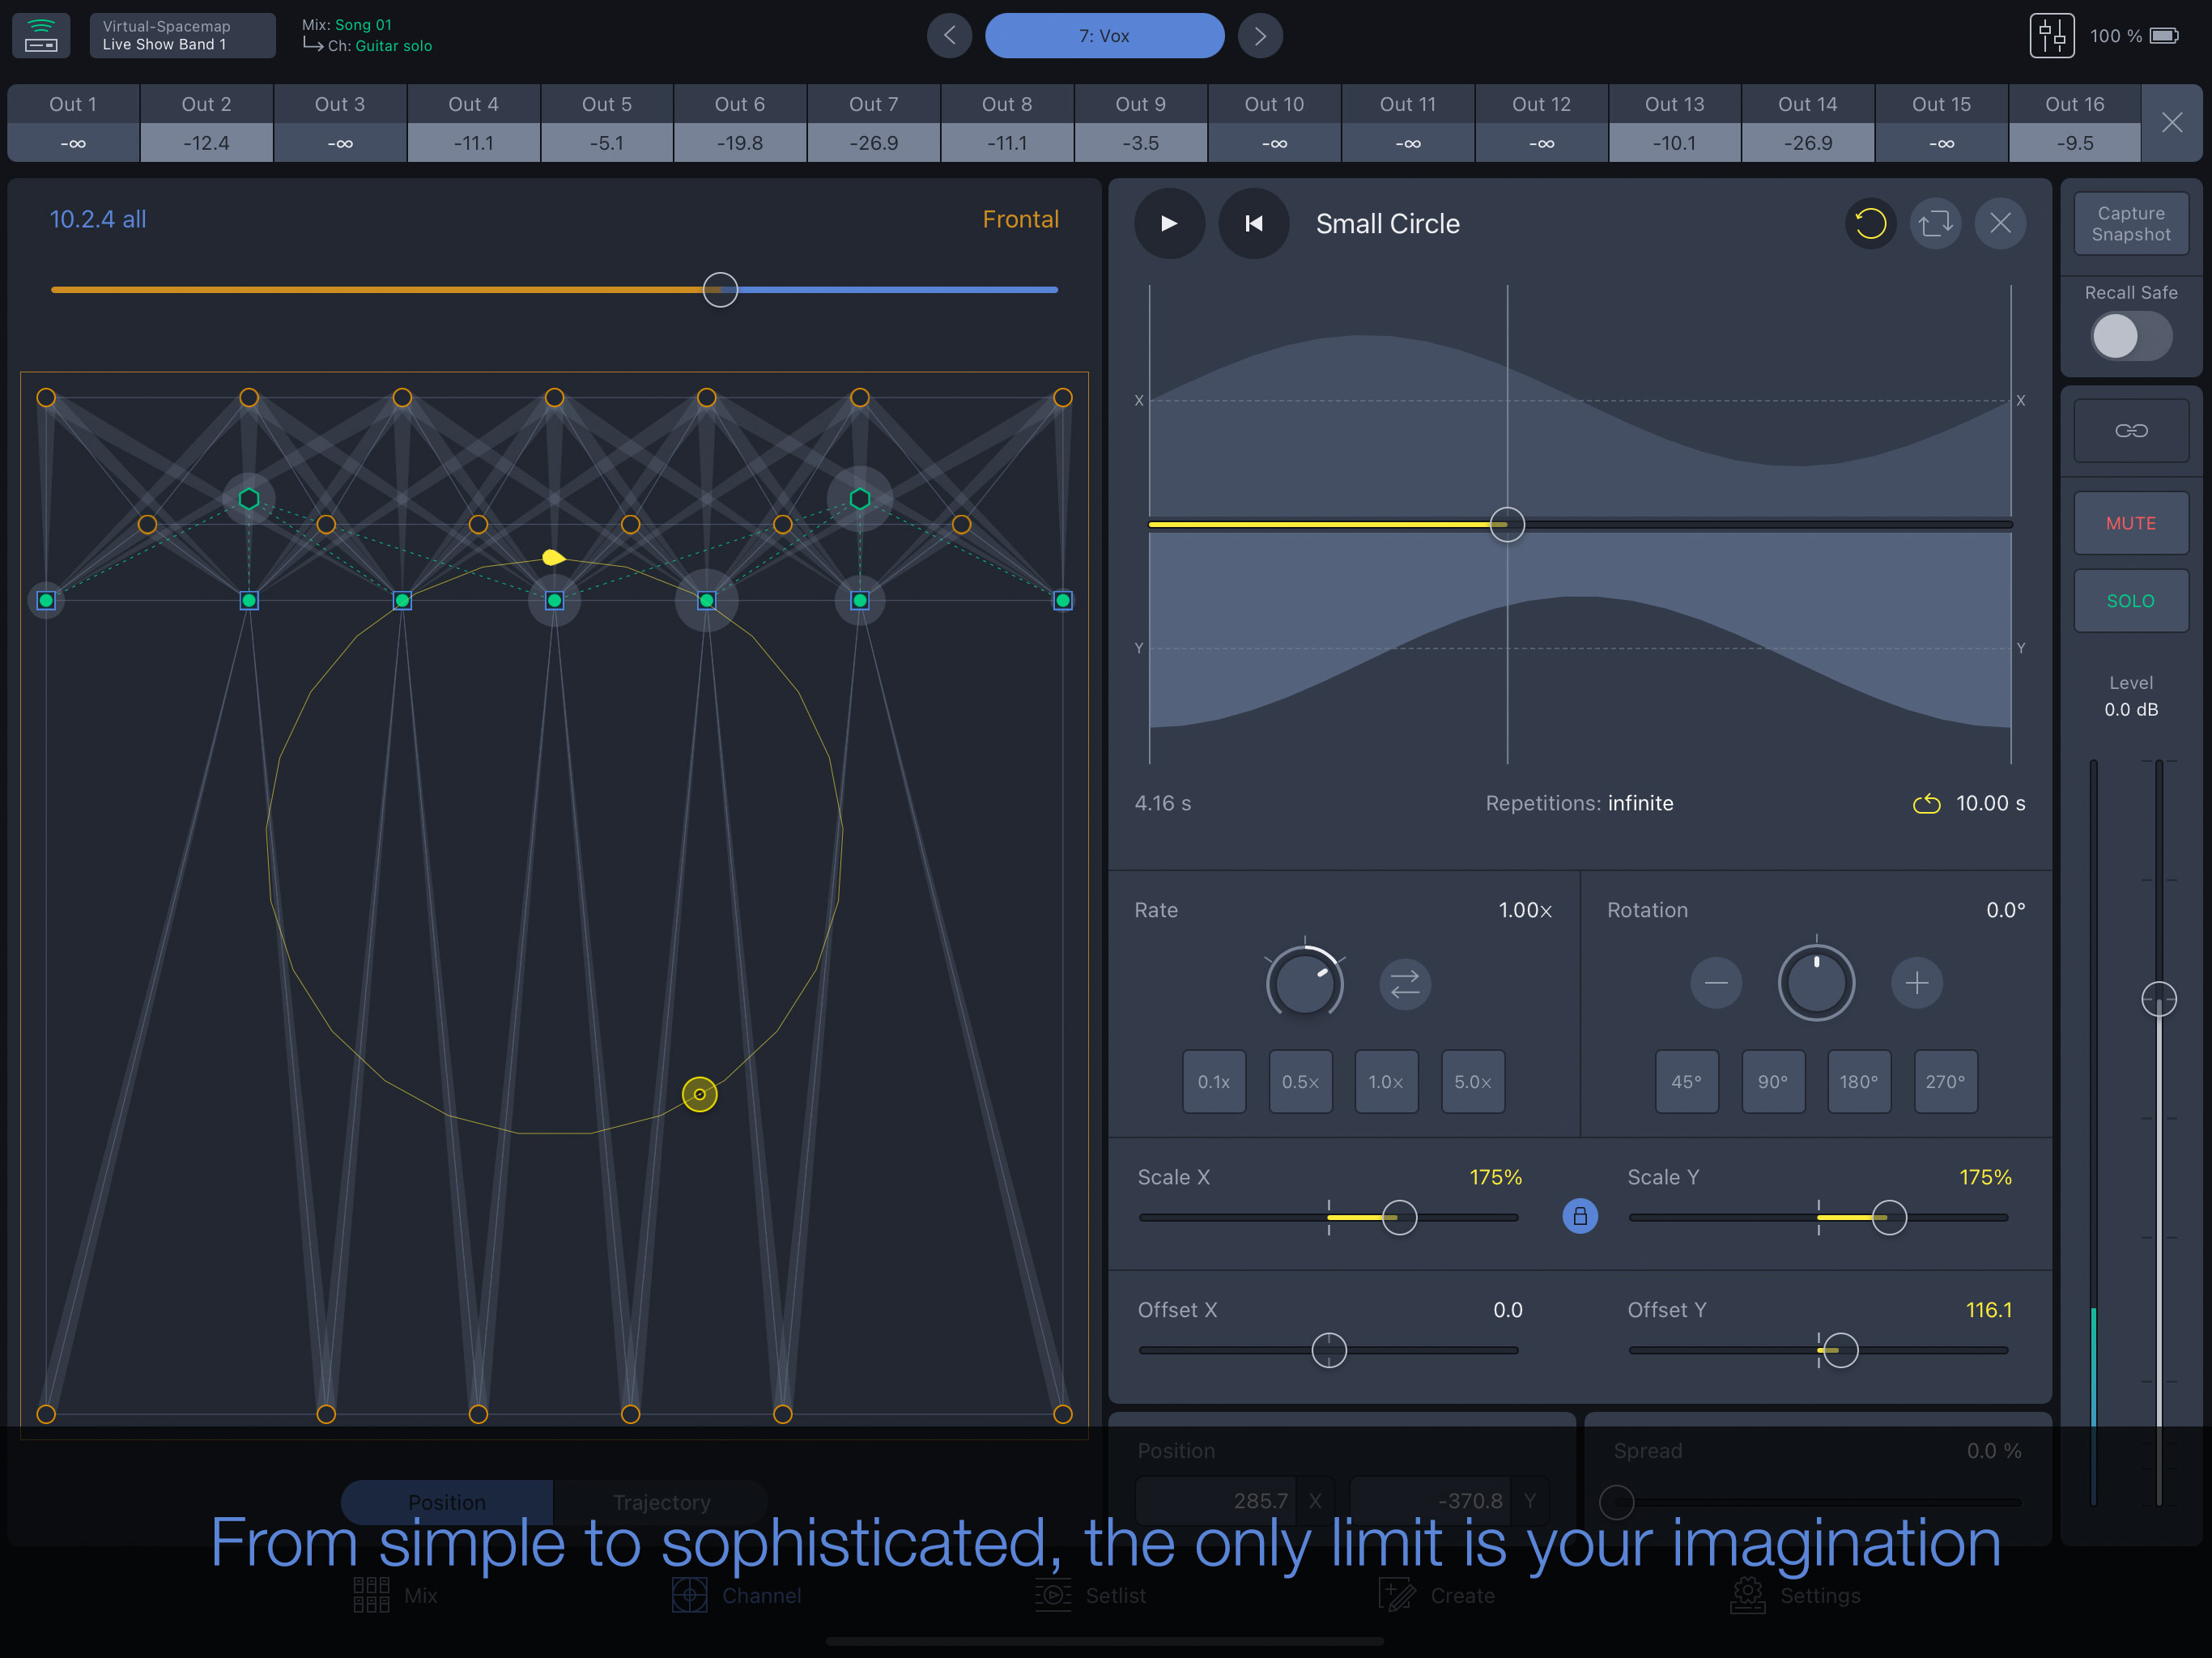Open the 10.2.4 all spacemap selector
This screenshot has width=2212, height=1658.
click(x=98, y=219)
